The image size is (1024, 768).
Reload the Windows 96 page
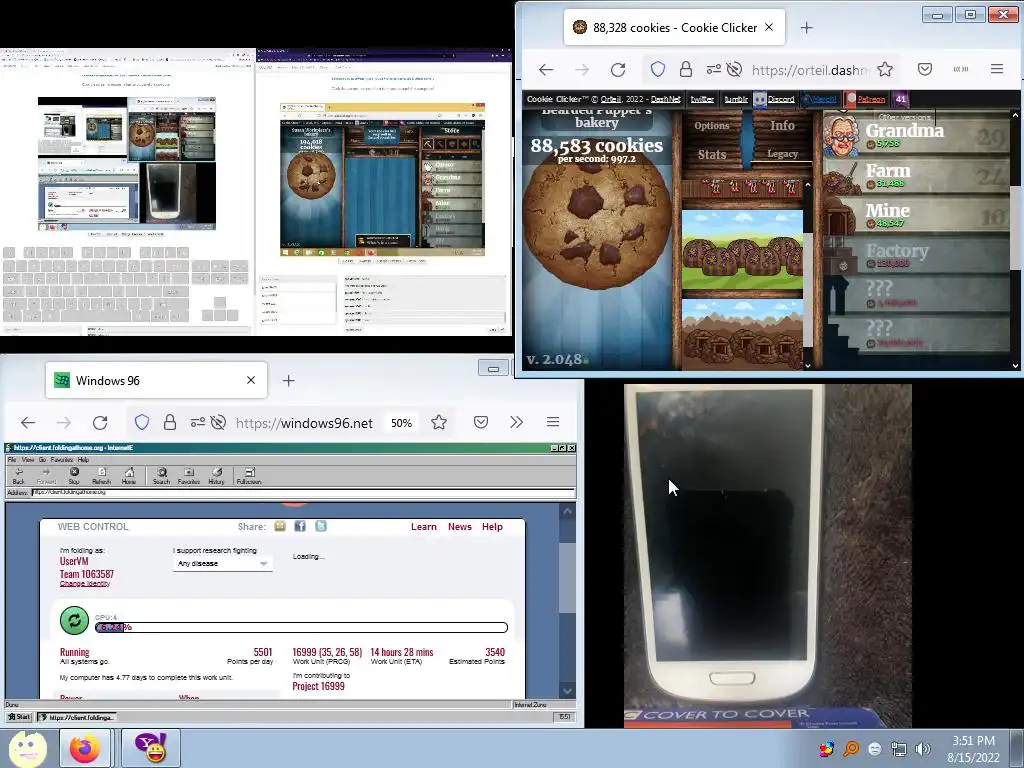(100, 423)
